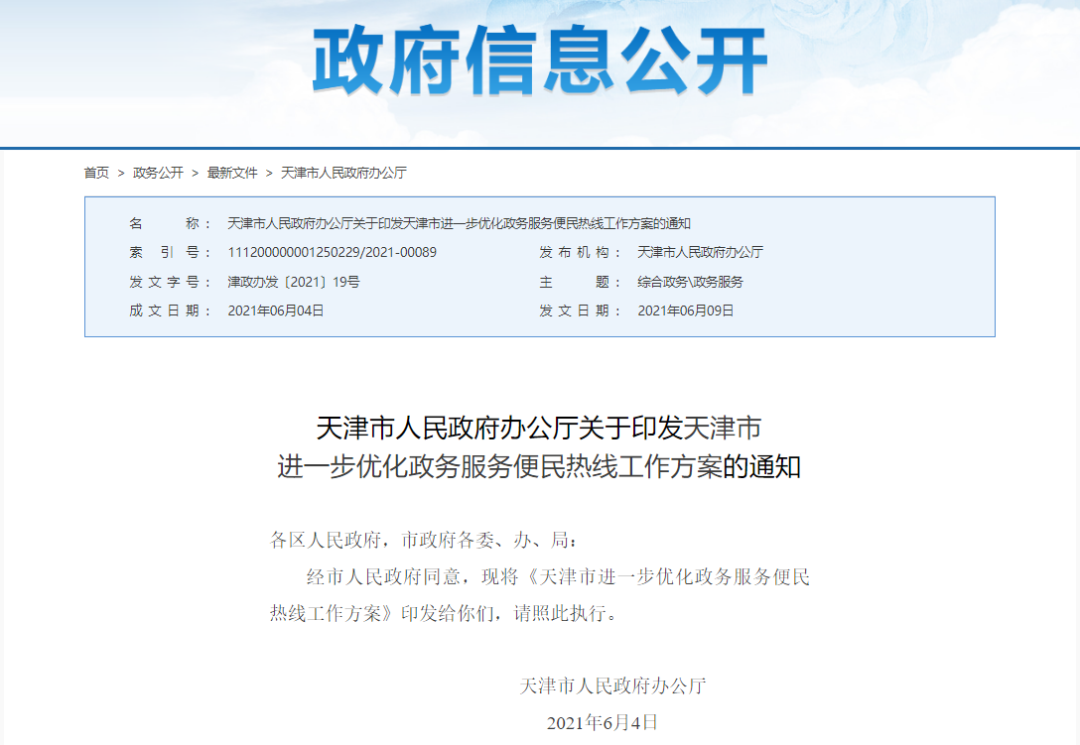Image resolution: width=1080 pixels, height=745 pixels.
Task: Click the signing date 2021年6月4日
Action: [602, 722]
